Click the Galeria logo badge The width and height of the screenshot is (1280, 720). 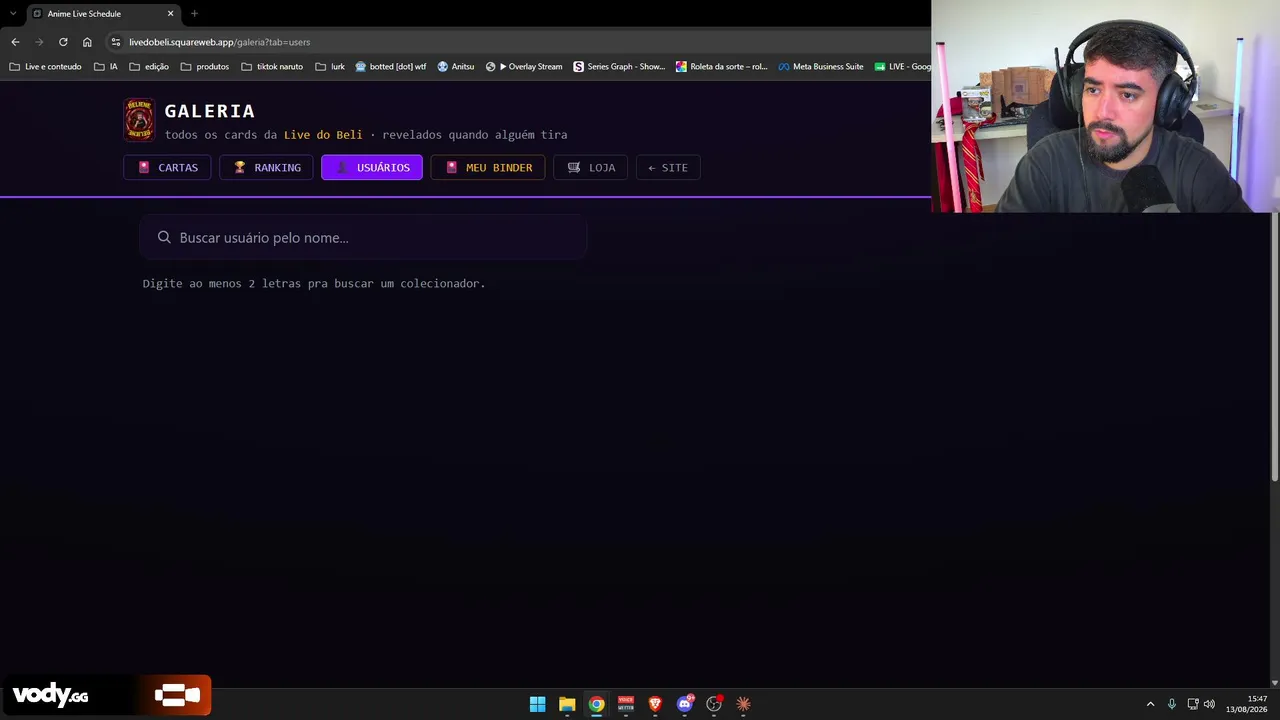tap(139, 120)
